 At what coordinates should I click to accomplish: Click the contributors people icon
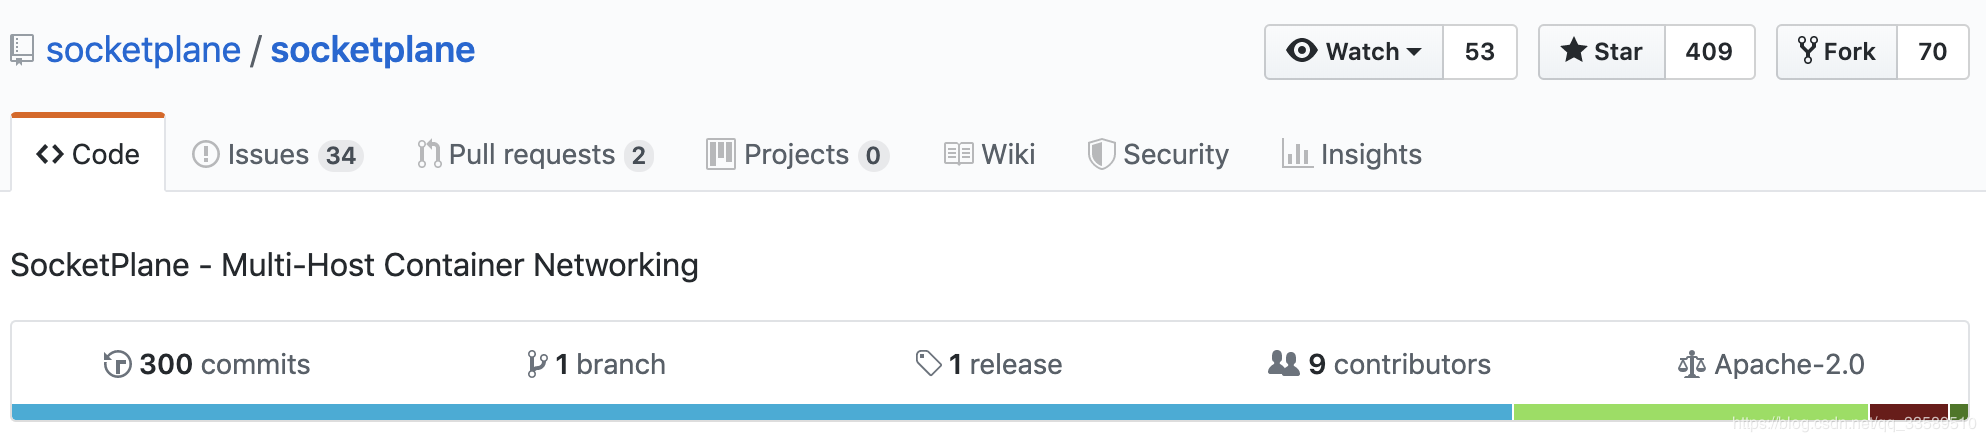tap(1283, 363)
